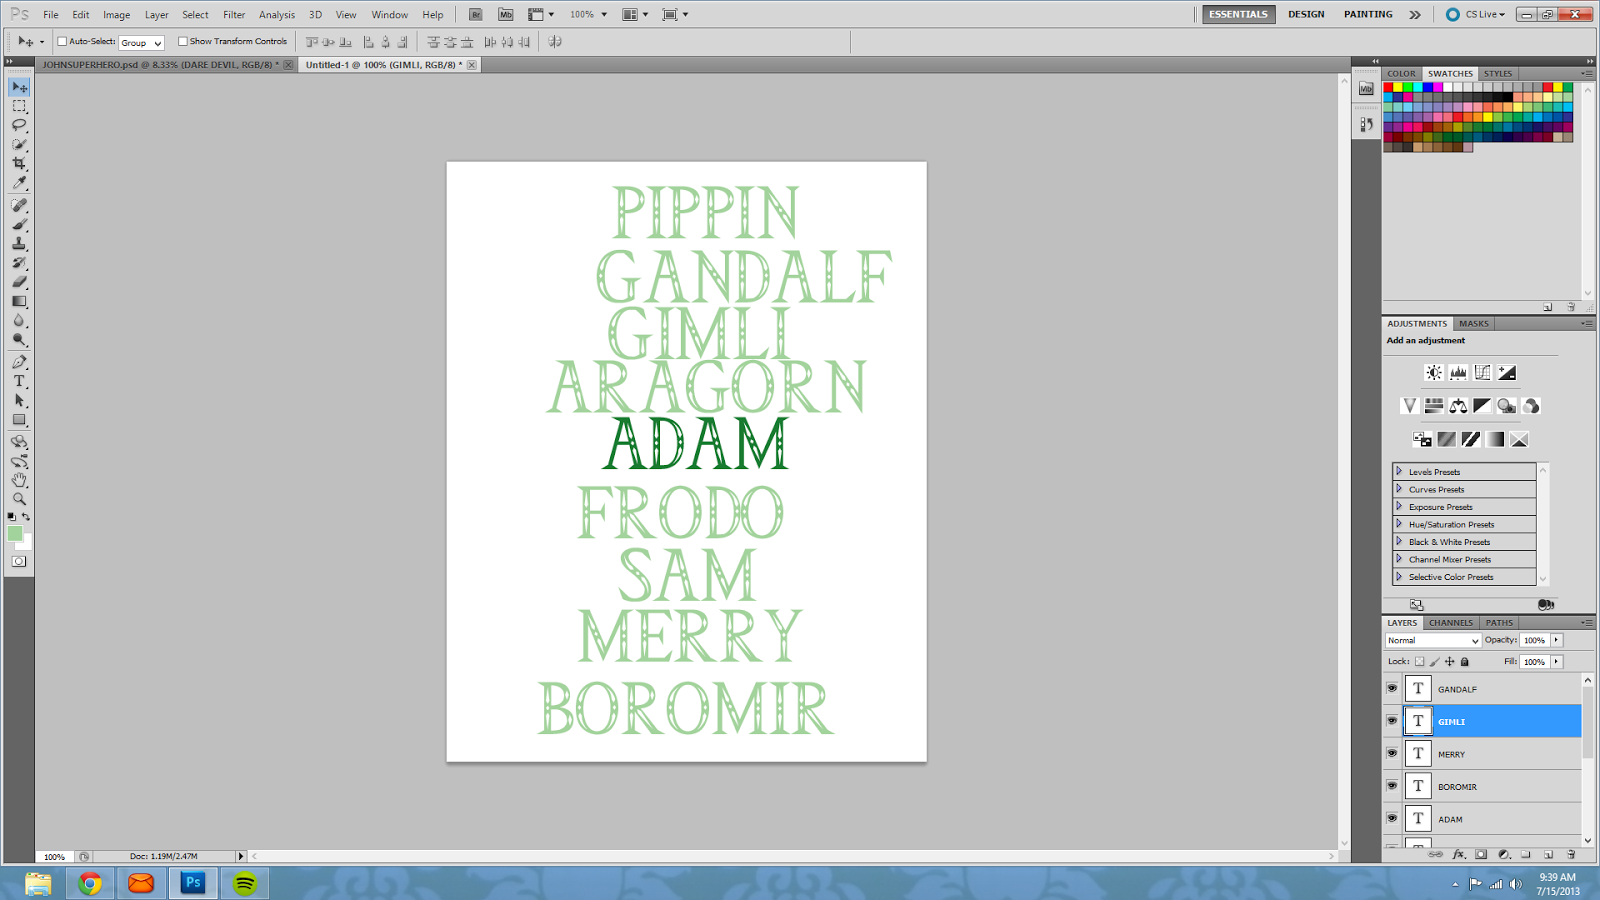The image size is (1600, 900).
Task: Select the Eraser tool
Action: [x=19, y=282]
